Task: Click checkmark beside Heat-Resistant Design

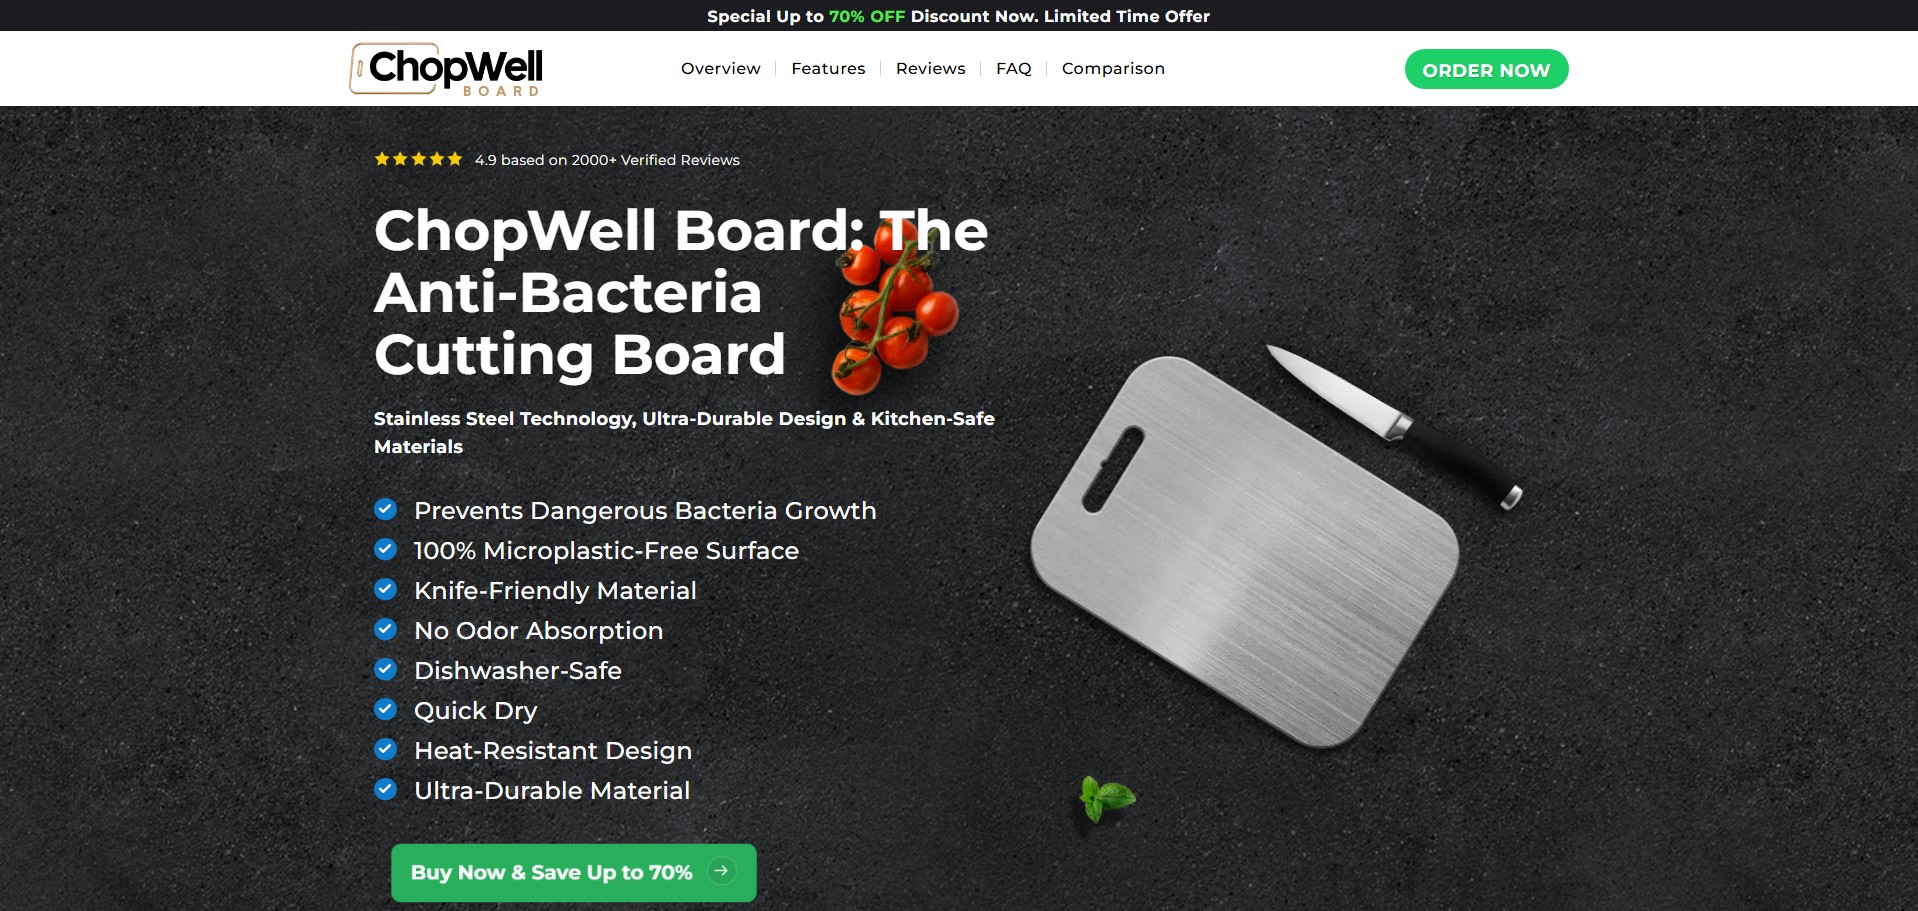Action: tap(385, 750)
